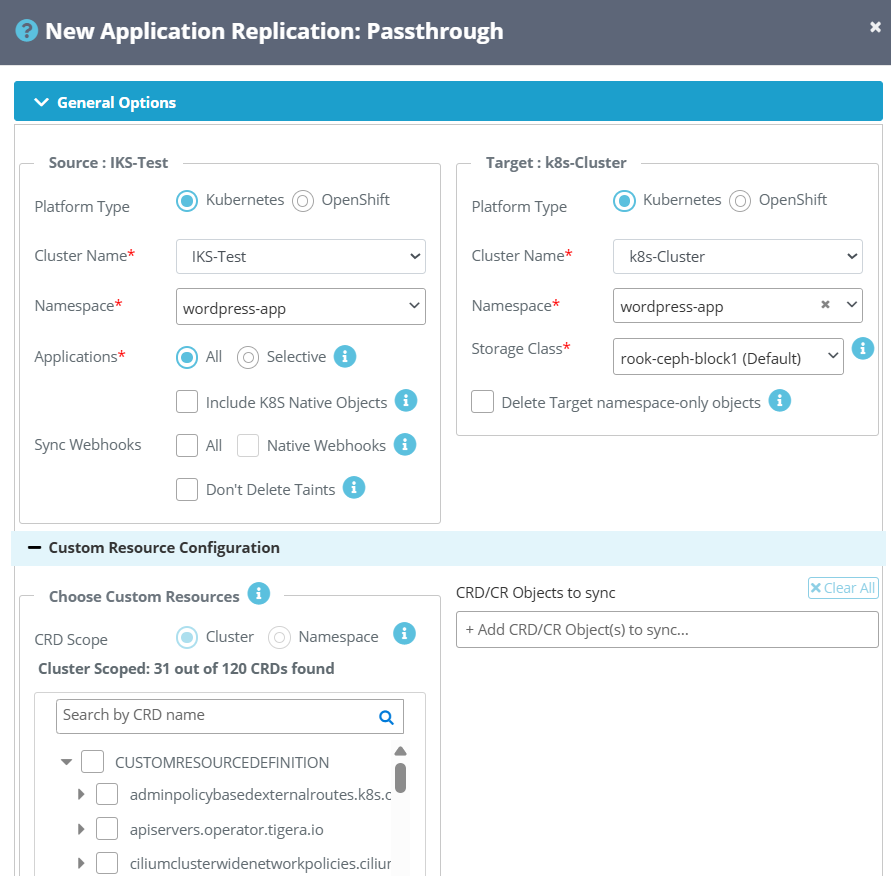Select Selective applications radio button
The height and width of the screenshot is (876, 891).
pyautogui.click(x=248, y=357)
